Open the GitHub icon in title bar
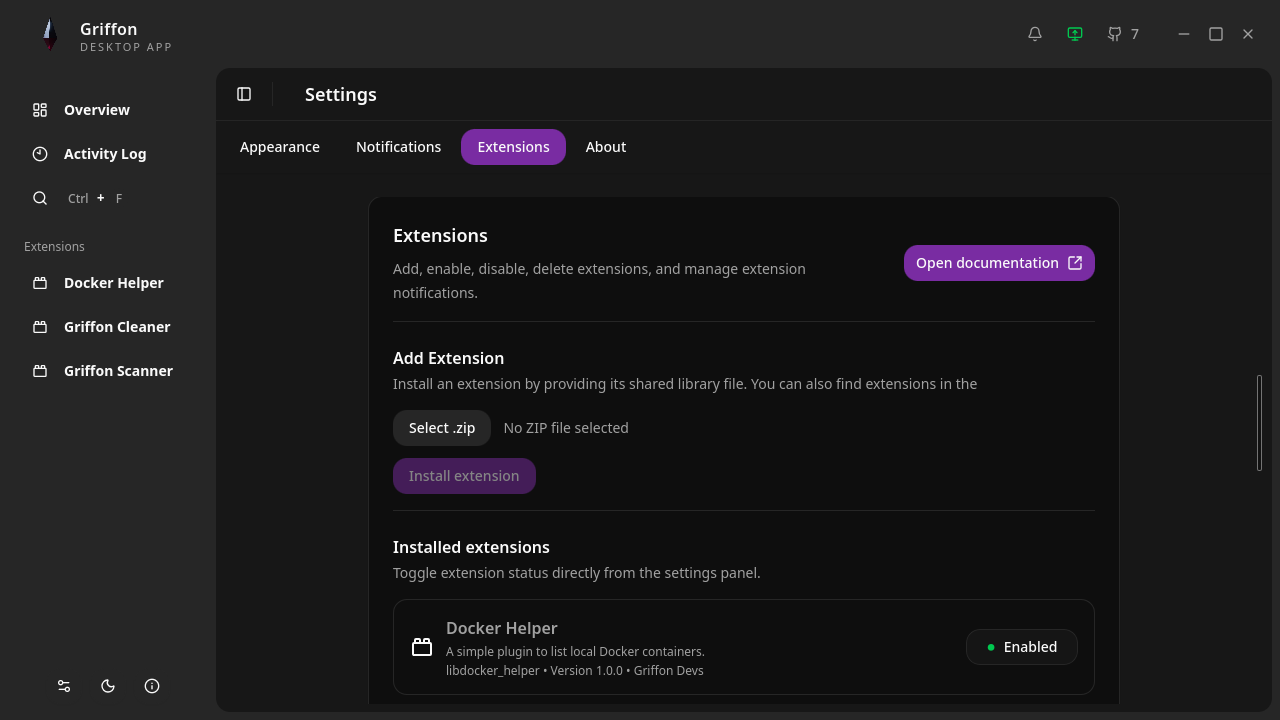The image size is (1280, 720). click(1115, 34)
